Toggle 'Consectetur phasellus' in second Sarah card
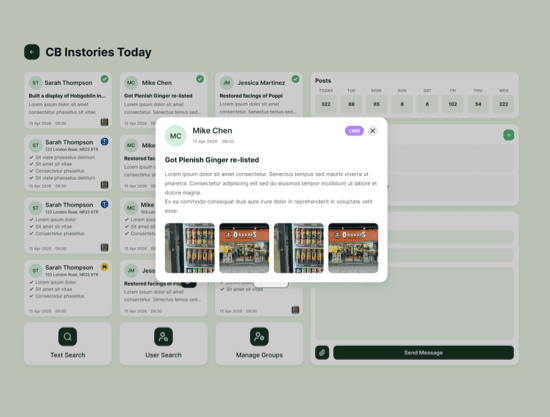The image size is (550, 417). tap(57, 171)
